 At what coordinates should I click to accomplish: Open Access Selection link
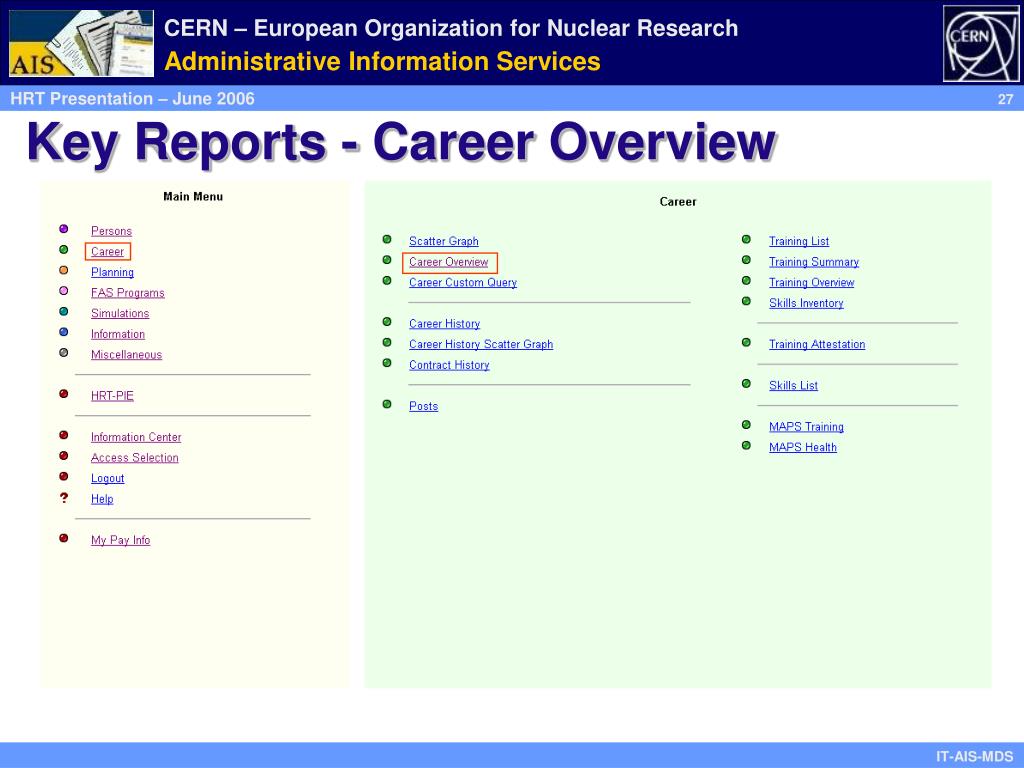135,458
